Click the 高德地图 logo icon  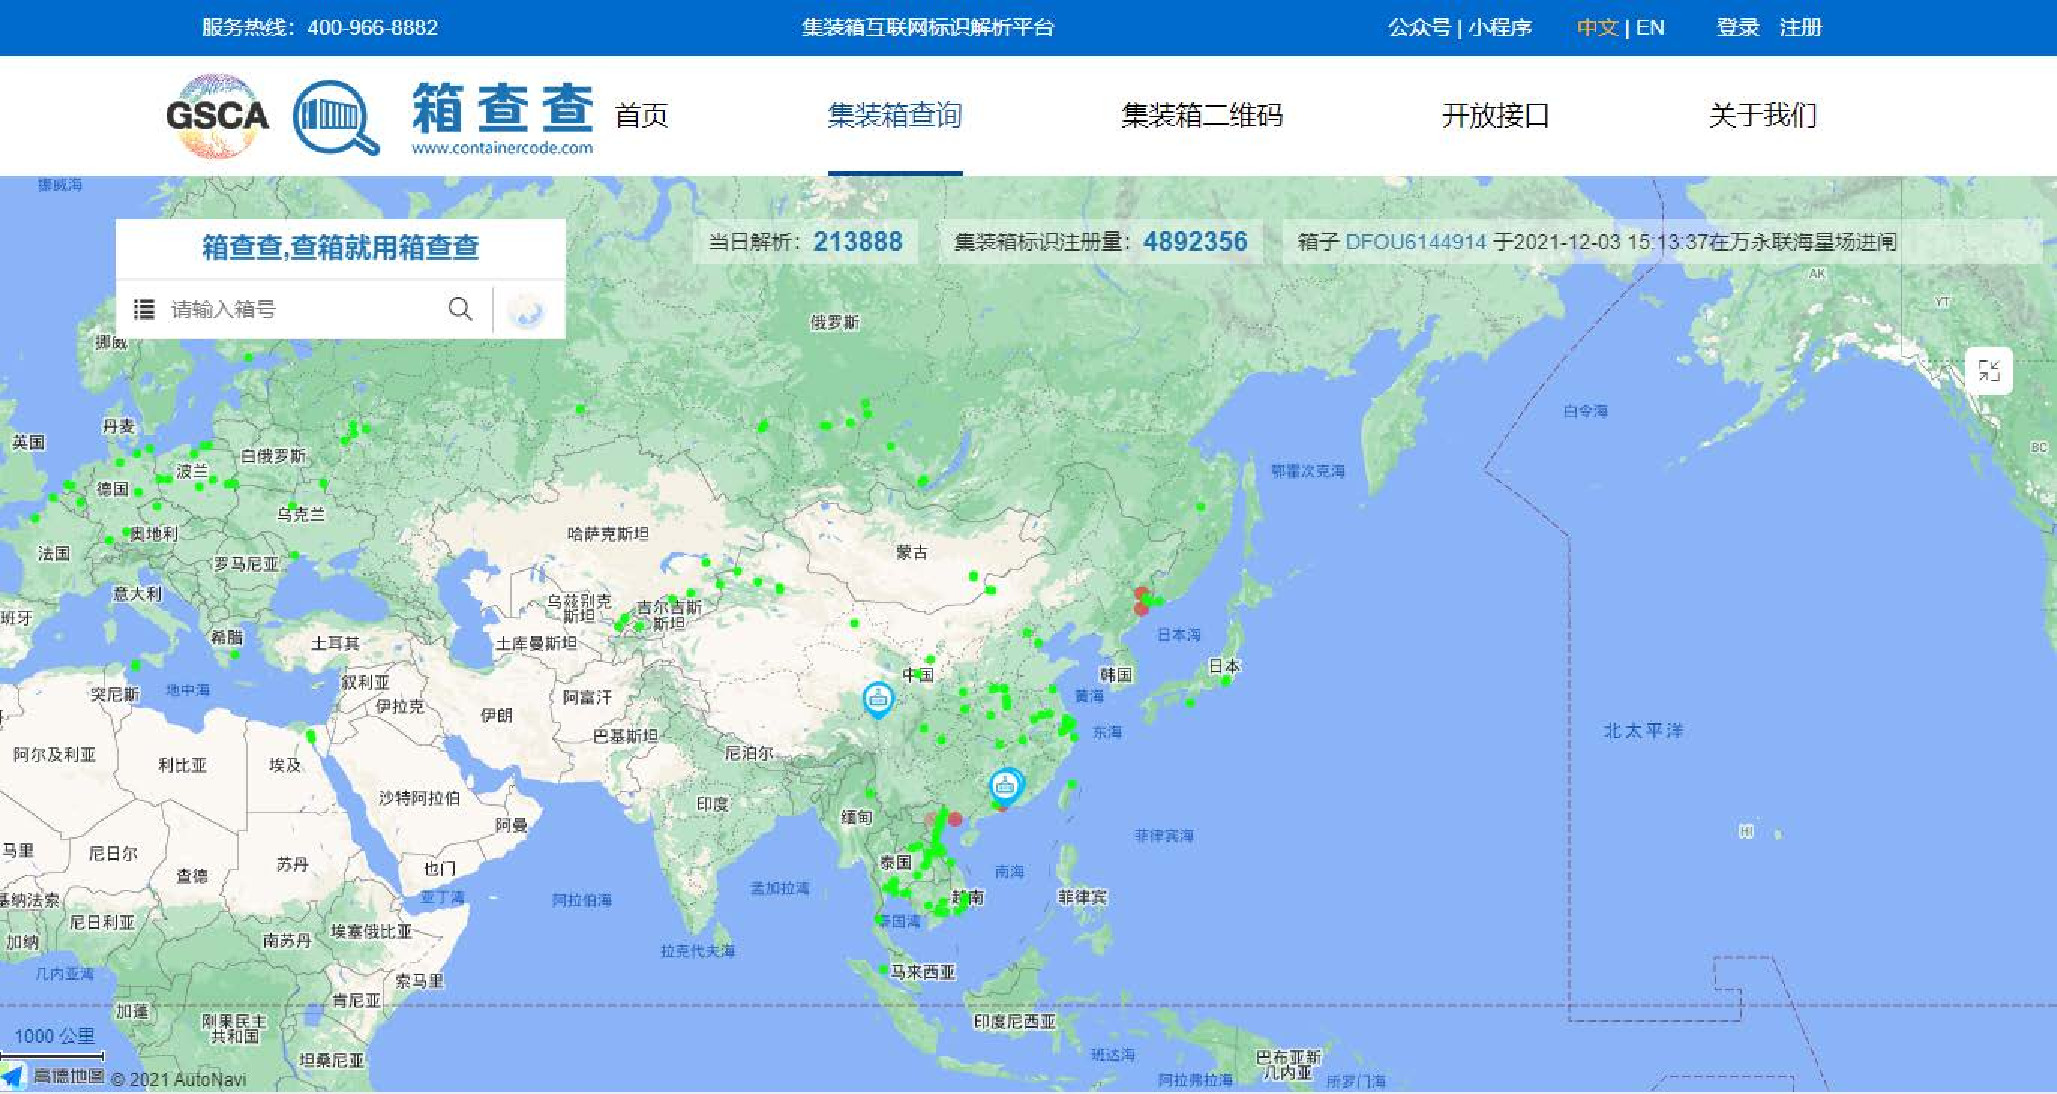click(x=13, y=1077)
